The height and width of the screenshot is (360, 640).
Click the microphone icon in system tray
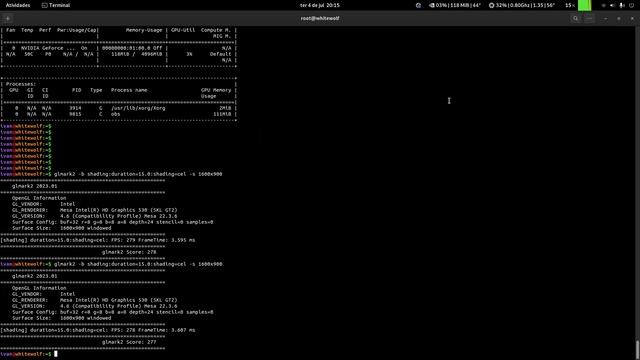click(622, 5)
